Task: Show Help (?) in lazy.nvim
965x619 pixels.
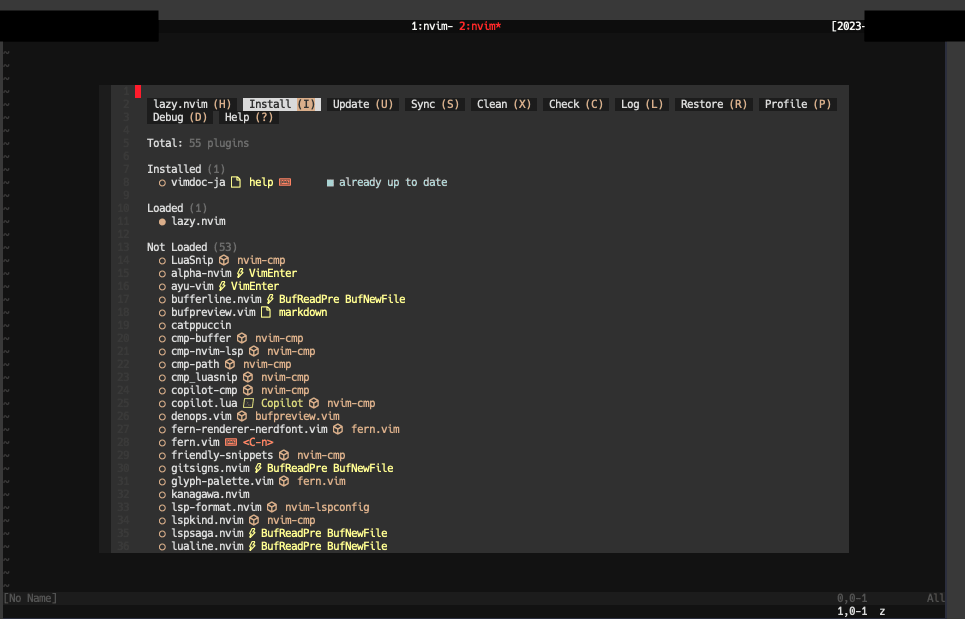Action: pos(249,117)
